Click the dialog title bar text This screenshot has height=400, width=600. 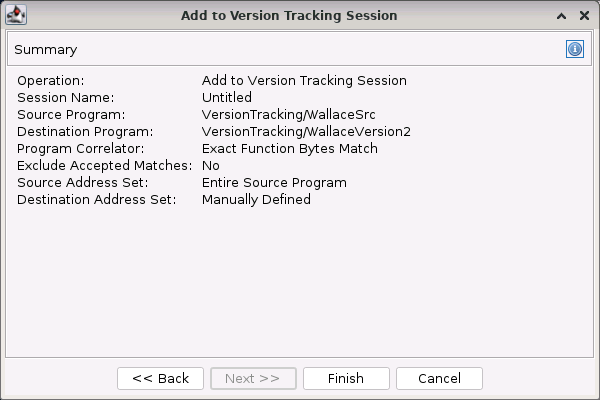(289, 15)
